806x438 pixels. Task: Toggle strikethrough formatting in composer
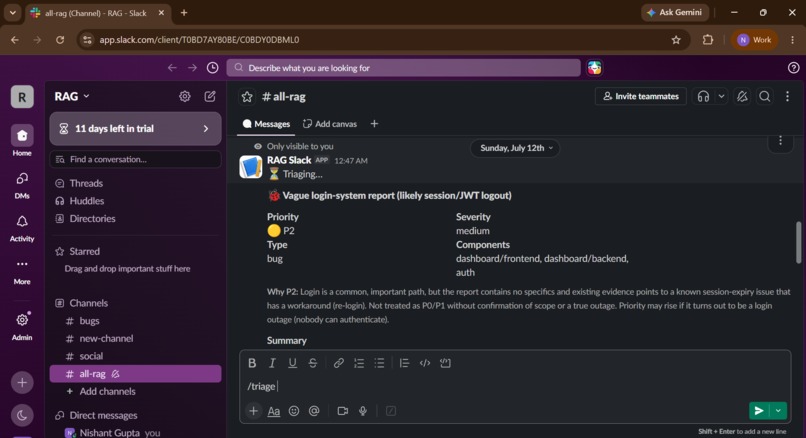[313, 363]
